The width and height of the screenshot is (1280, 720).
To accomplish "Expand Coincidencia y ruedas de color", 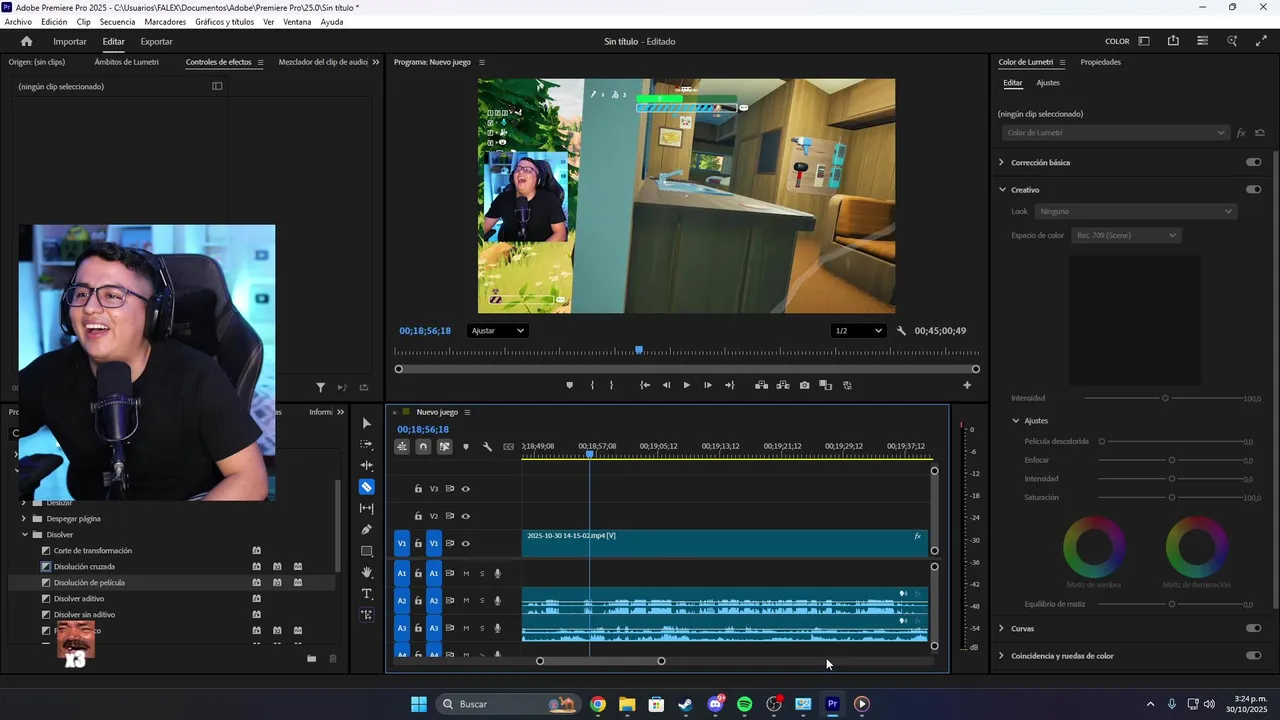I will point(1002,656).
